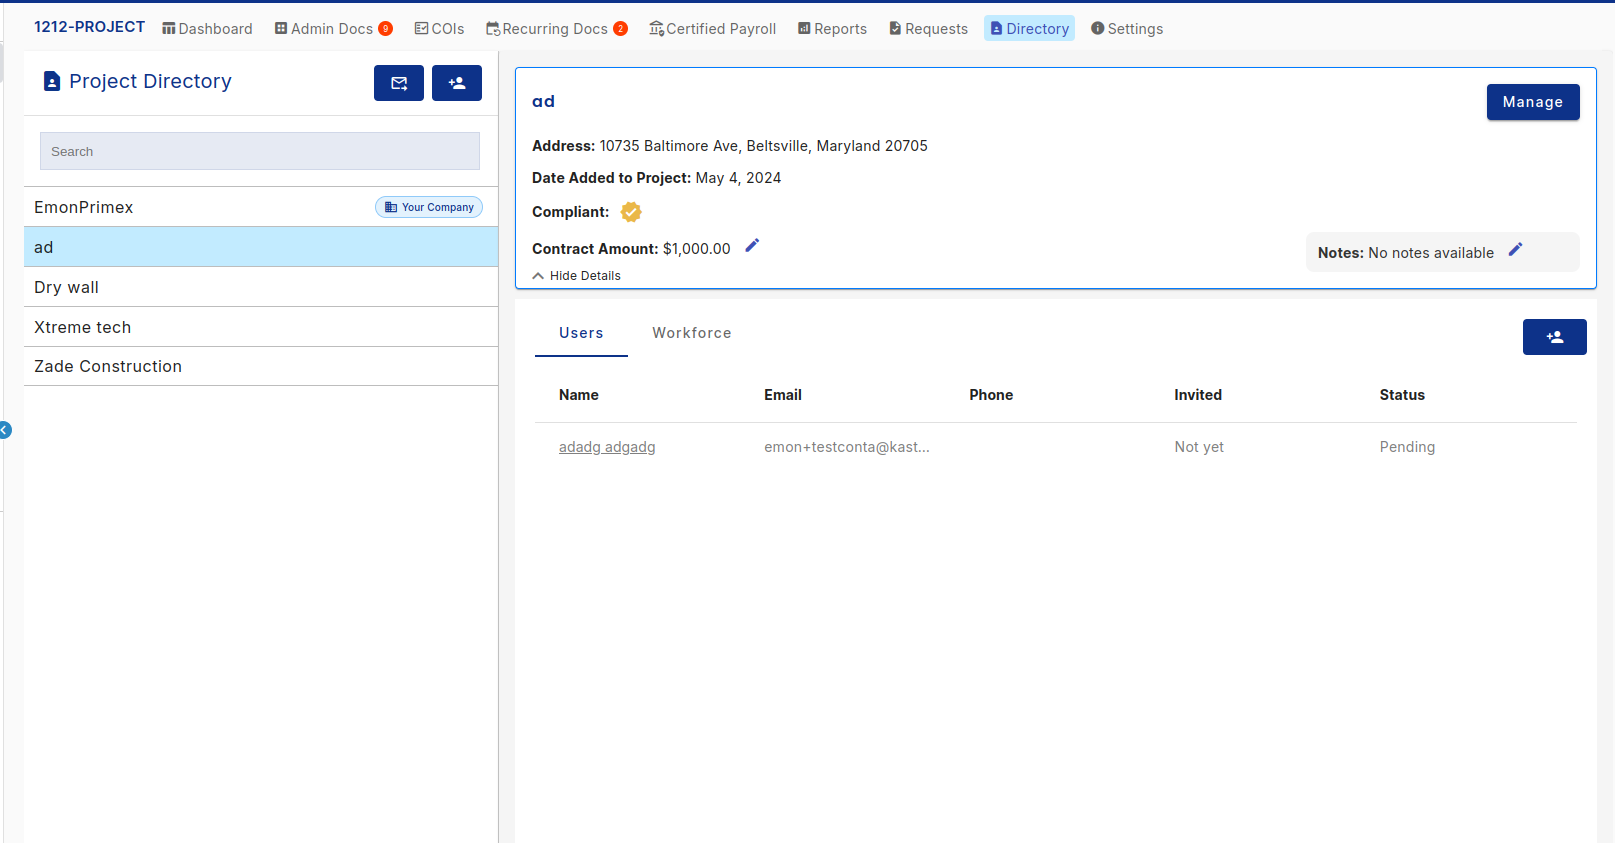Screen dimensions: 1615x843
Task: Edit notes using the pencil icon
Action: (1515, 250)
